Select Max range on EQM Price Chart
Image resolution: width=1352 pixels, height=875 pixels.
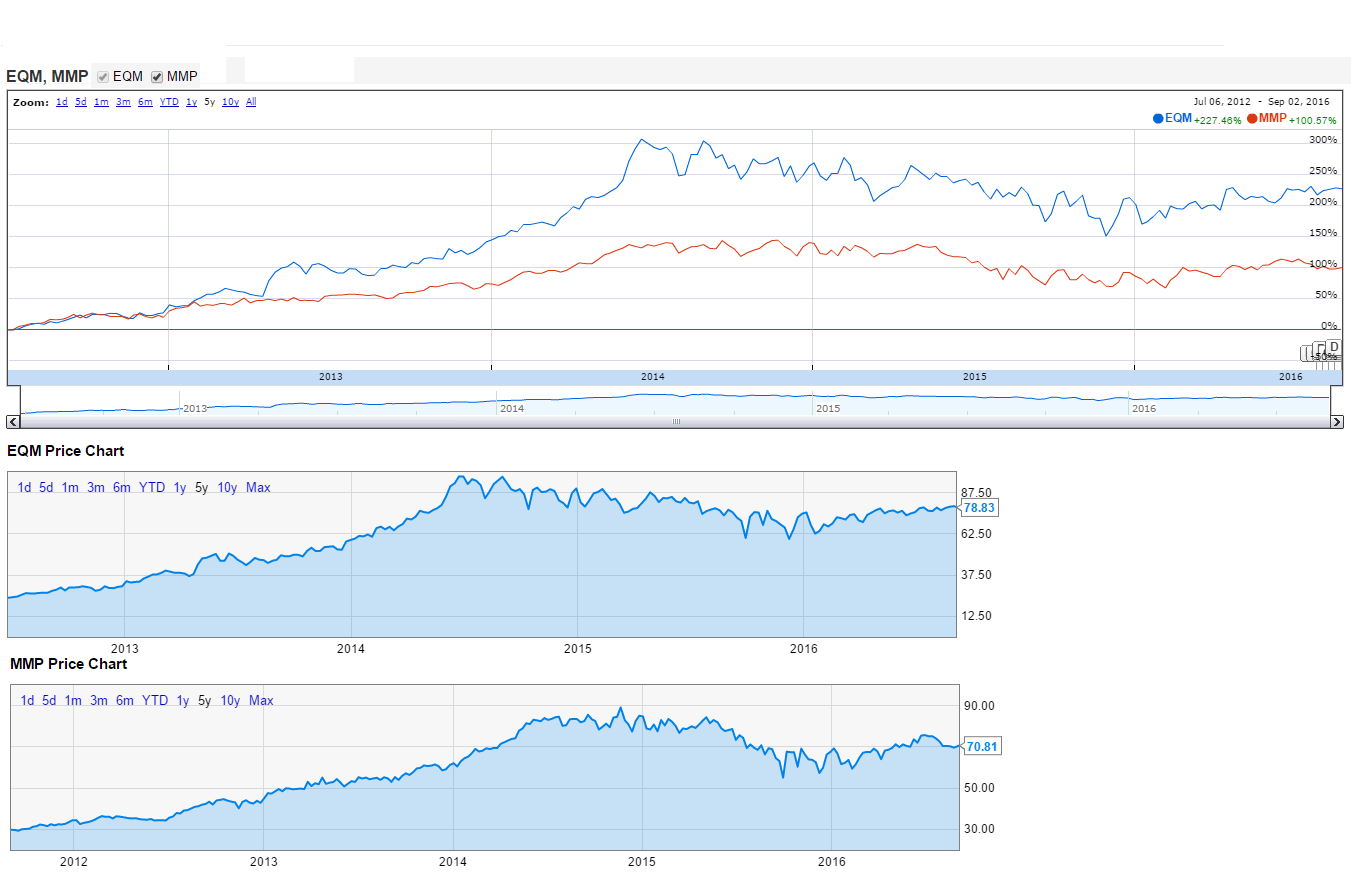coord(258,488)
